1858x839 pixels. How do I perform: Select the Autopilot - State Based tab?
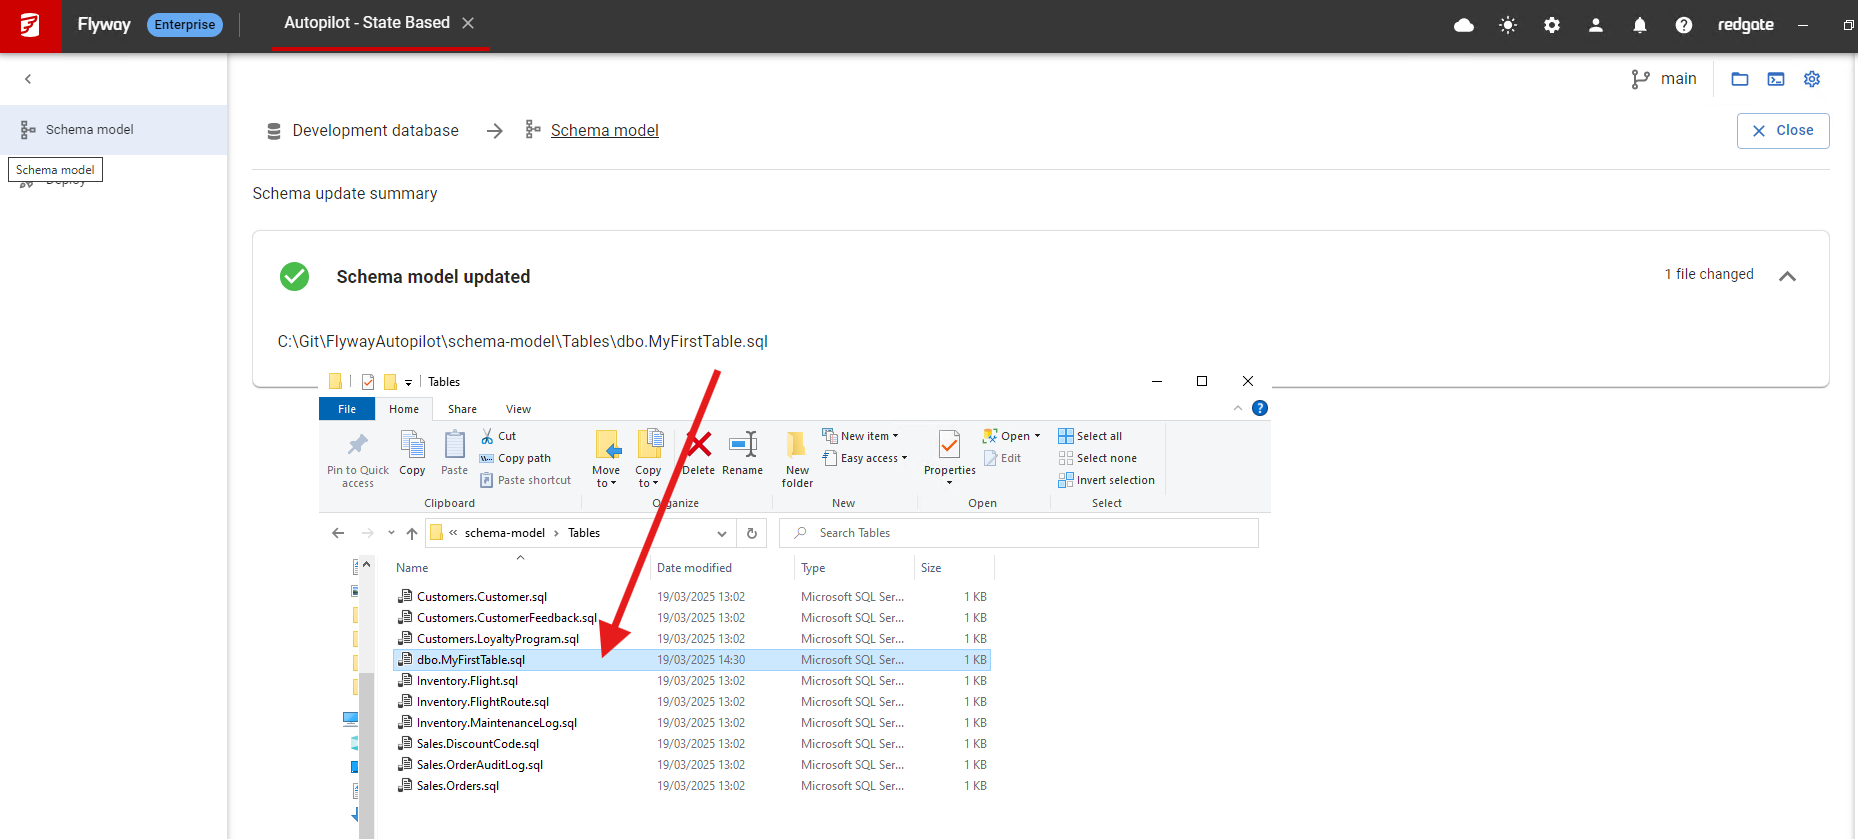(366, 23)
